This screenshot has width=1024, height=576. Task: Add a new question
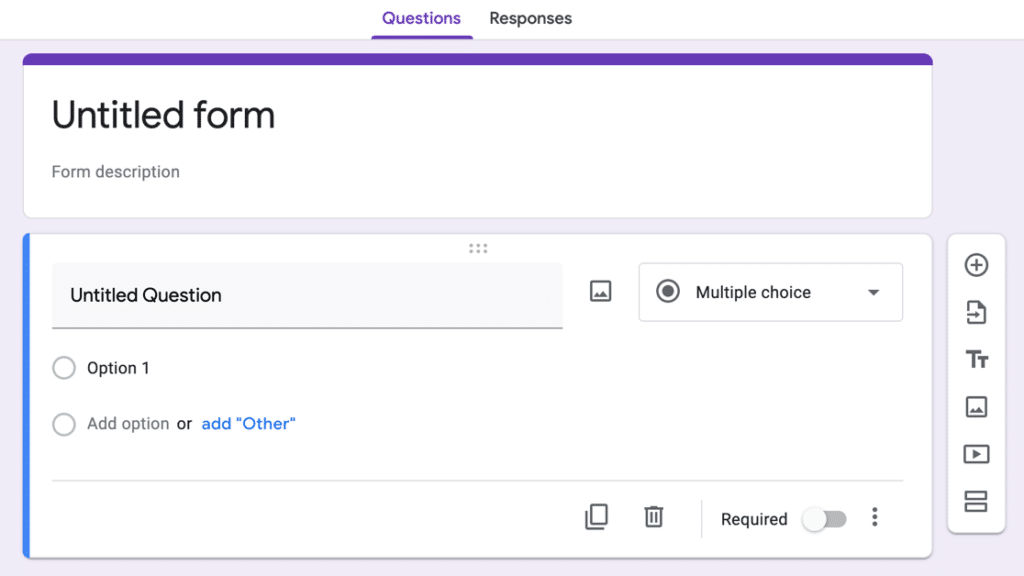tap(977, 265)
